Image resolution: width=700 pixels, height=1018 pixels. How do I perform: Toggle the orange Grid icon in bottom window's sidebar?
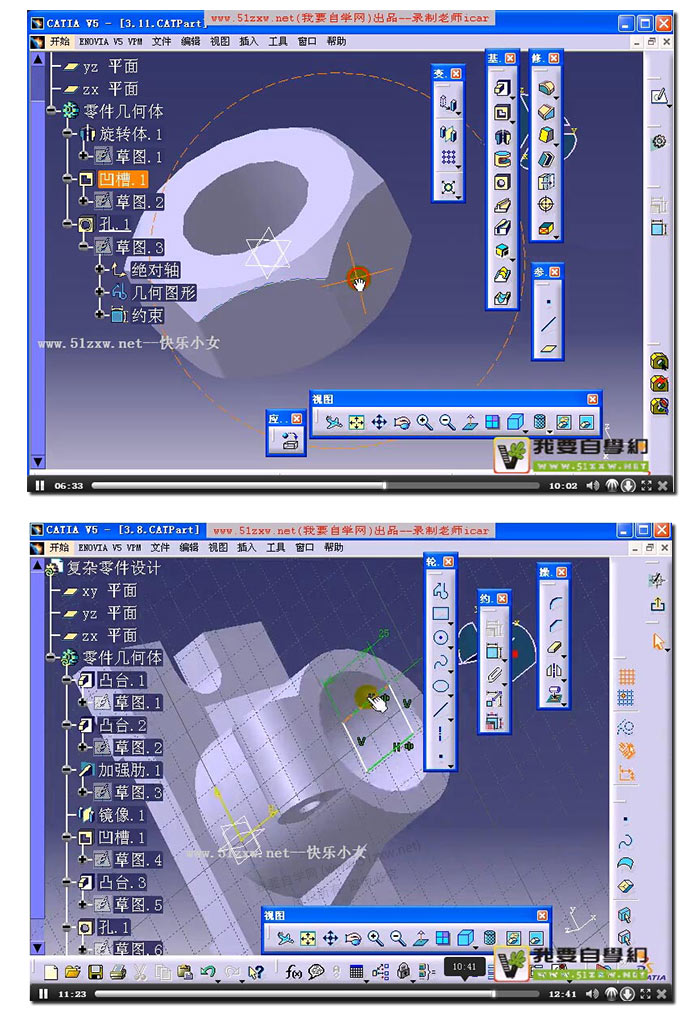(626, 677)
